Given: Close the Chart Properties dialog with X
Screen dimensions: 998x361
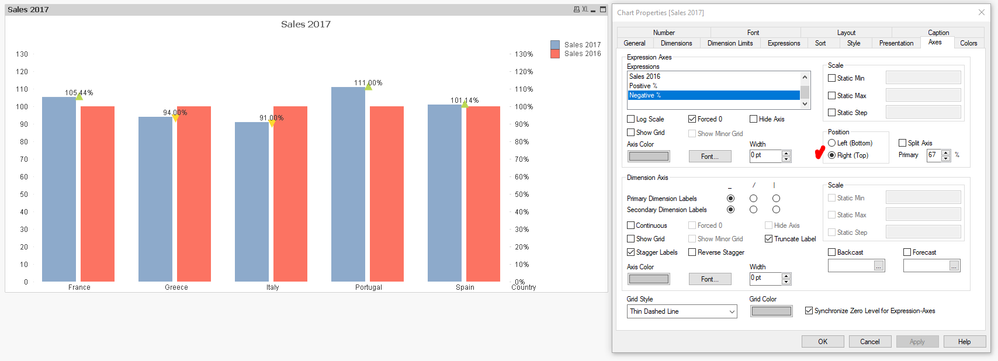Looking at the screenshot, I should click(x=981, y=12).
